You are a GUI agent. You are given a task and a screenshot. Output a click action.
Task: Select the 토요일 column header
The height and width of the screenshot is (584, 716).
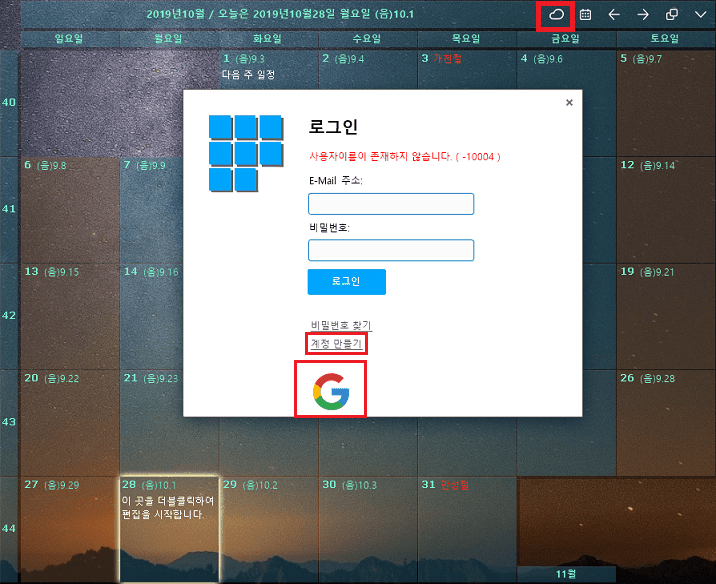pos(665,39)
